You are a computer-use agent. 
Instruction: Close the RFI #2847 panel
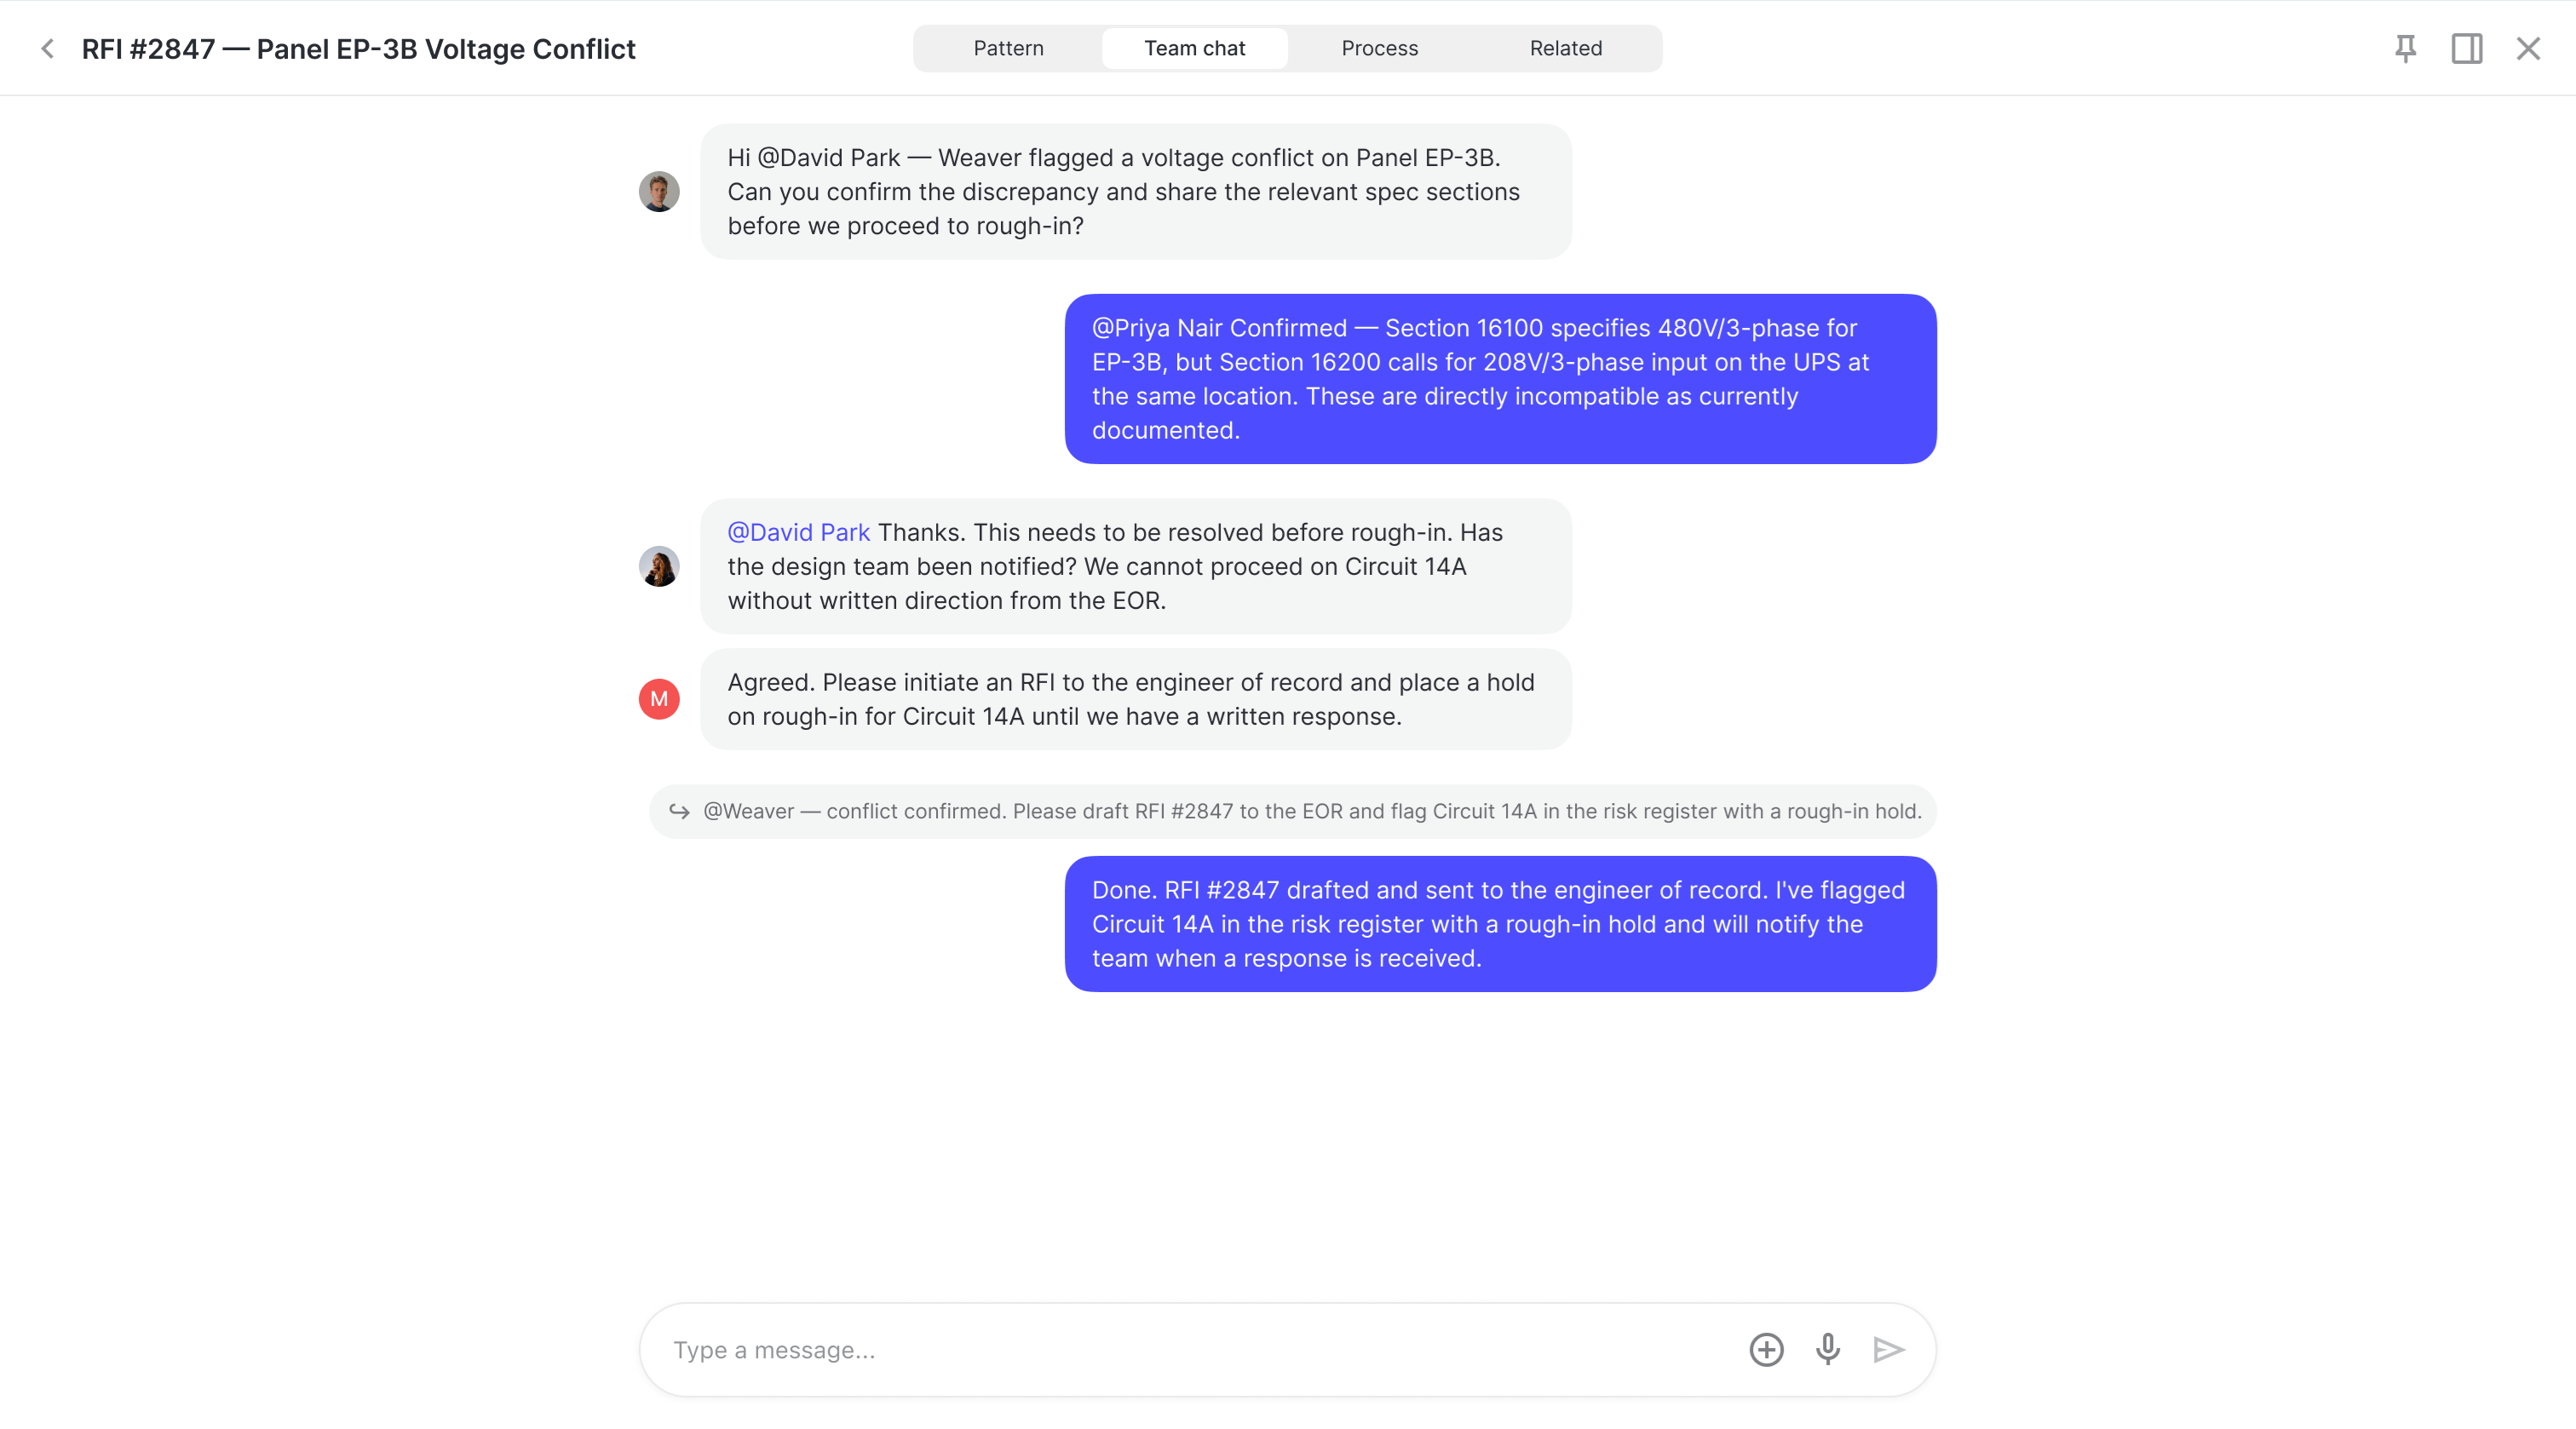point(2528,48)
